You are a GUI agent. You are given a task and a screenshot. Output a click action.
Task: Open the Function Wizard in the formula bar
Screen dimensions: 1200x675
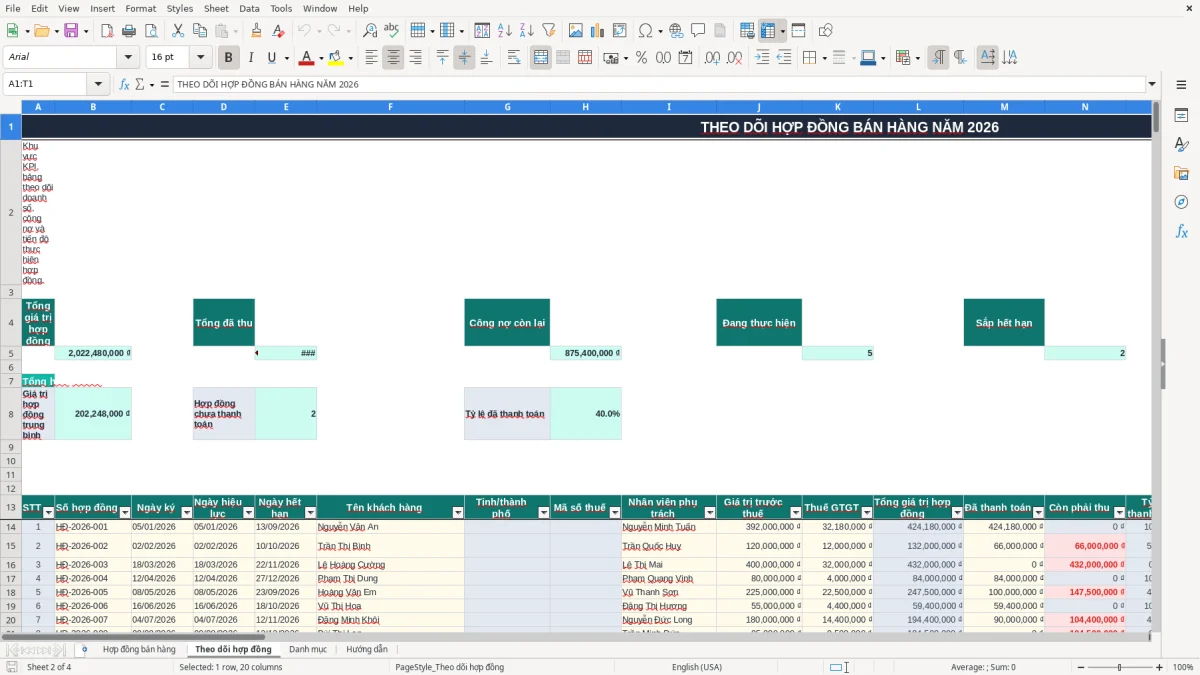click(125, 84)
